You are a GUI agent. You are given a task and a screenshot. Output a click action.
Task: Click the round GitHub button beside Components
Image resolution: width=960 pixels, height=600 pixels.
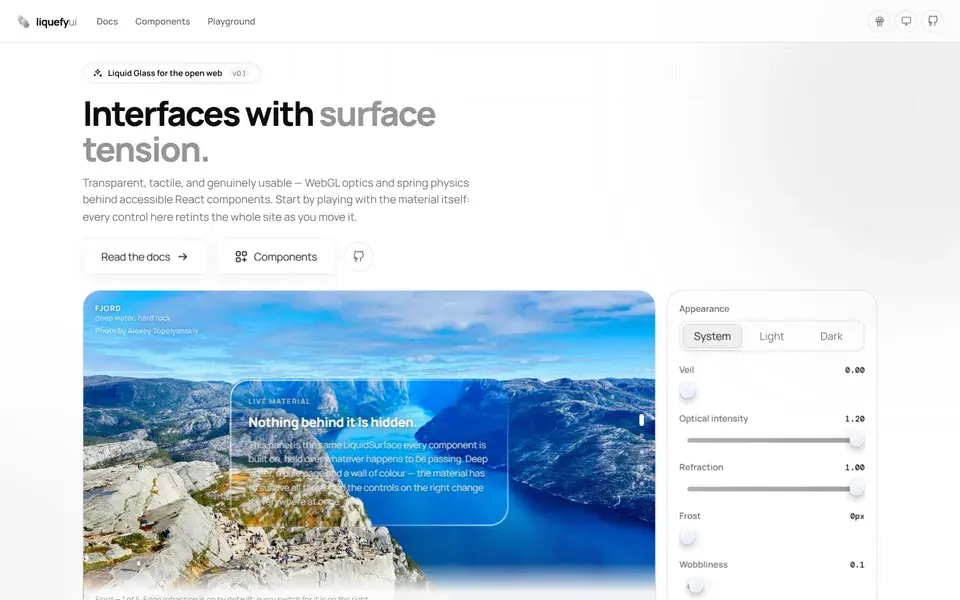click(x=359, y=257)
